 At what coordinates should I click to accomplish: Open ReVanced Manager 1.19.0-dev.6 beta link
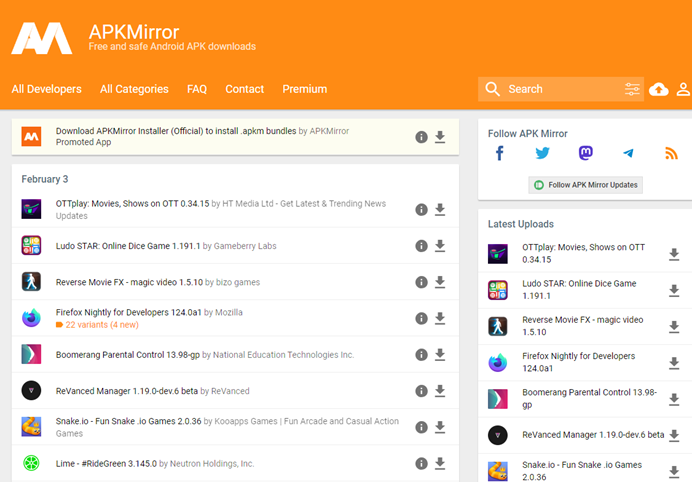[127, 391]
